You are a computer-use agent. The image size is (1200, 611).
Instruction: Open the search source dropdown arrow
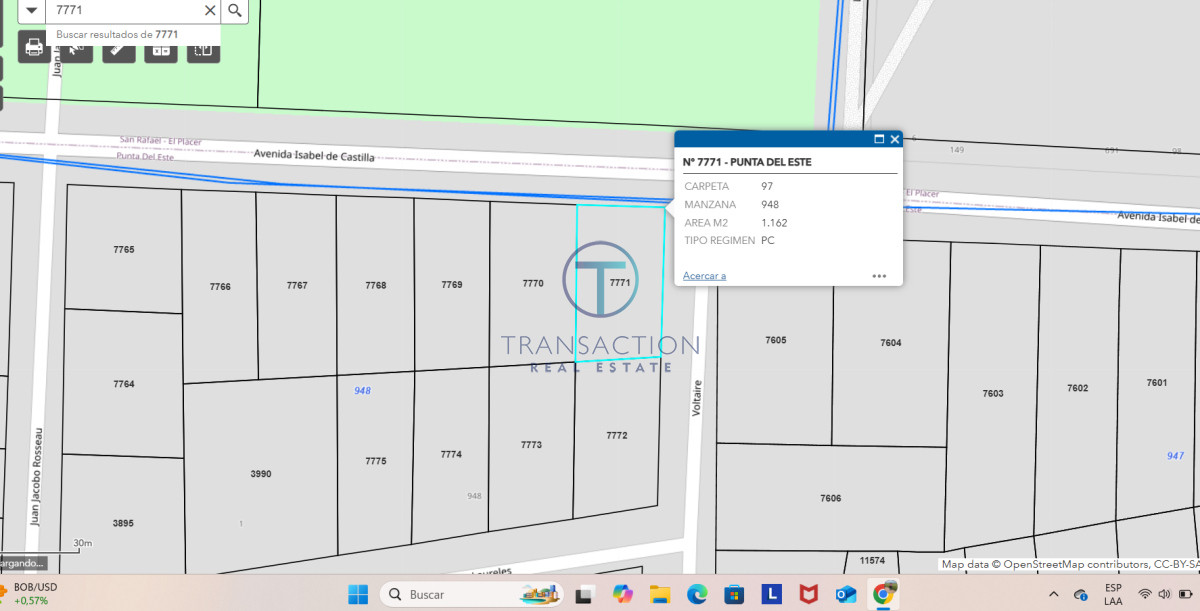point(32,10)
